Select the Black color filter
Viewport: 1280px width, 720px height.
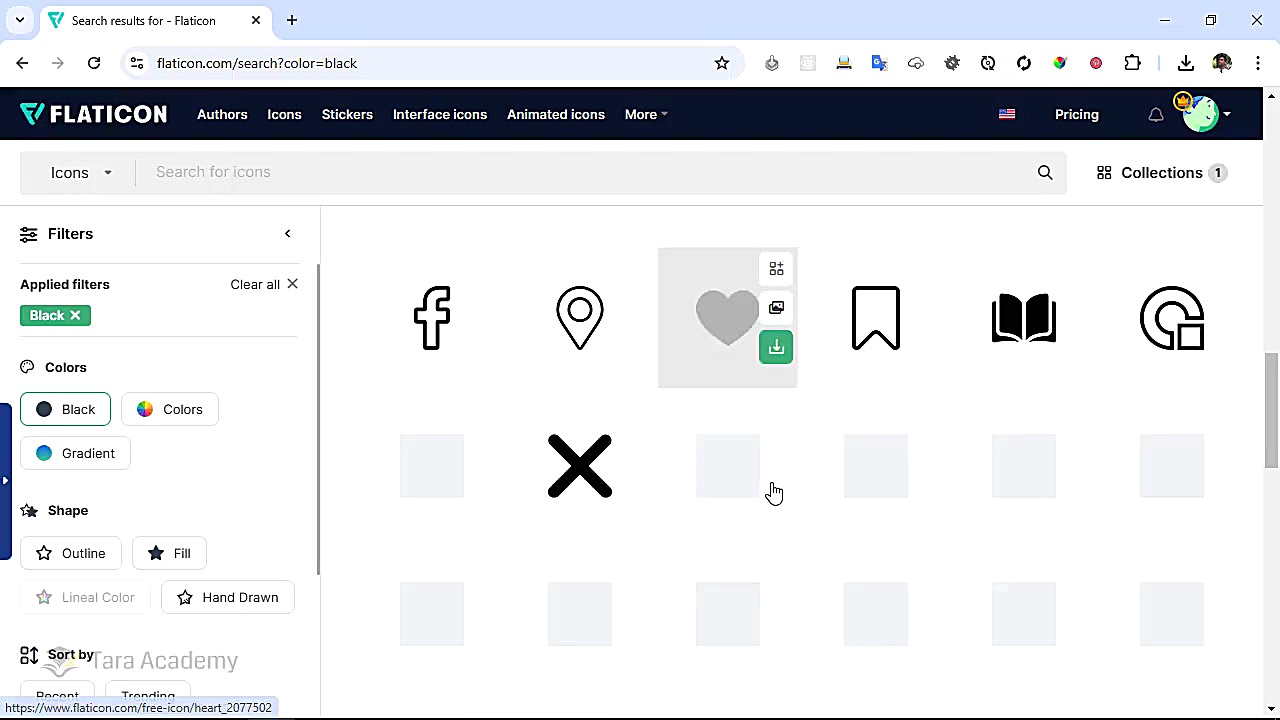click(x=65, y=409)
